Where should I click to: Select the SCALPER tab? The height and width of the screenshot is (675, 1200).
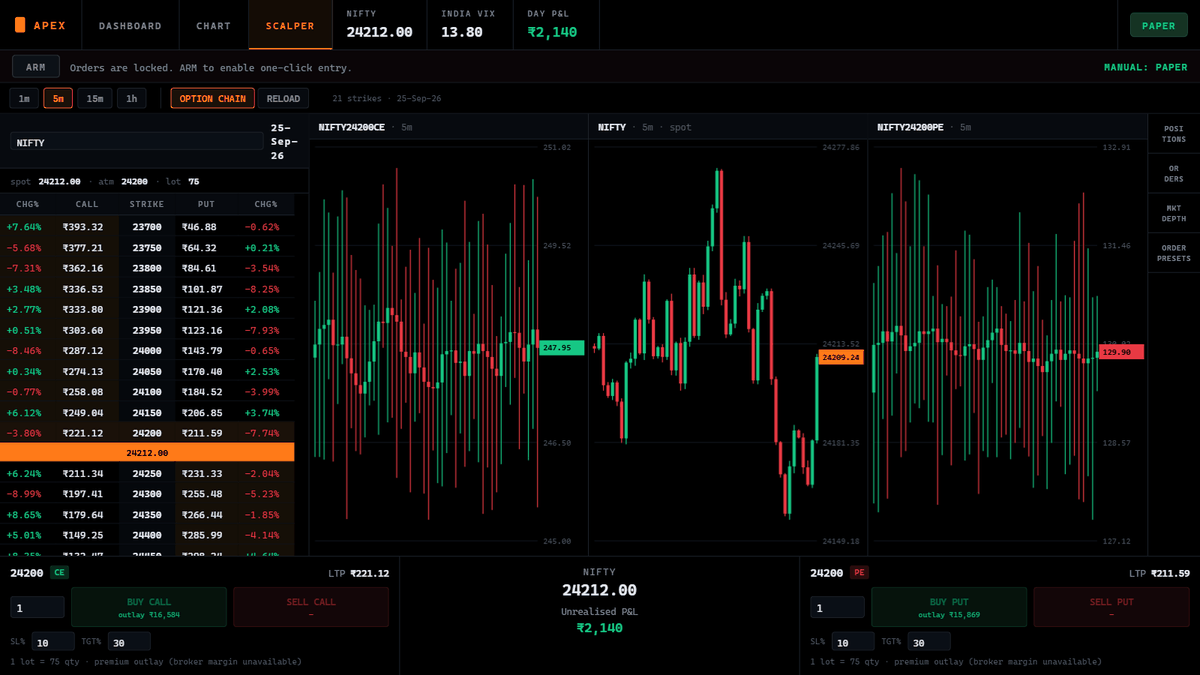click(x=290, y=25)
